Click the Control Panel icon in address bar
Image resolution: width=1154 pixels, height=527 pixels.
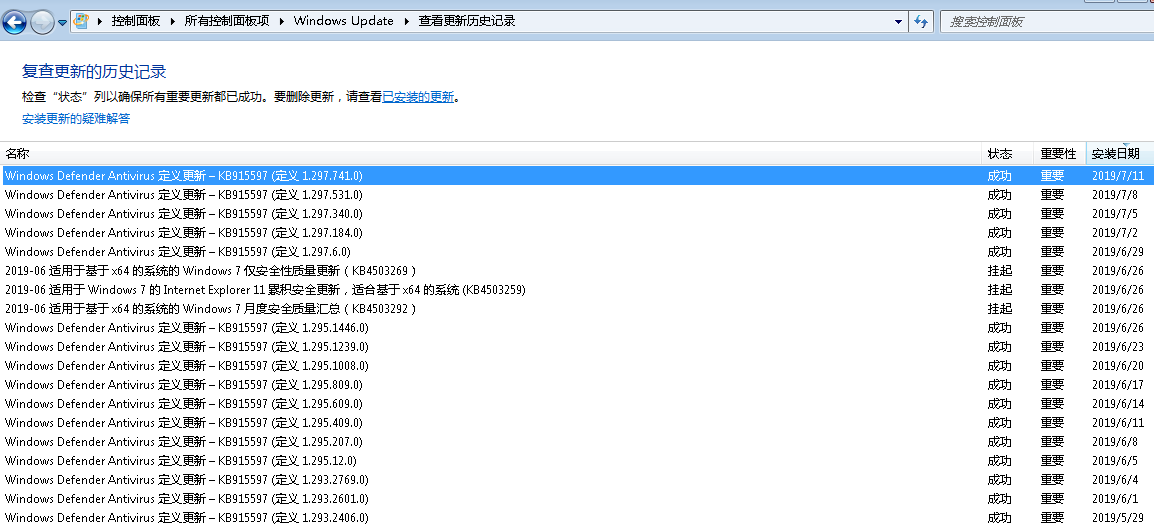(82, 21)
